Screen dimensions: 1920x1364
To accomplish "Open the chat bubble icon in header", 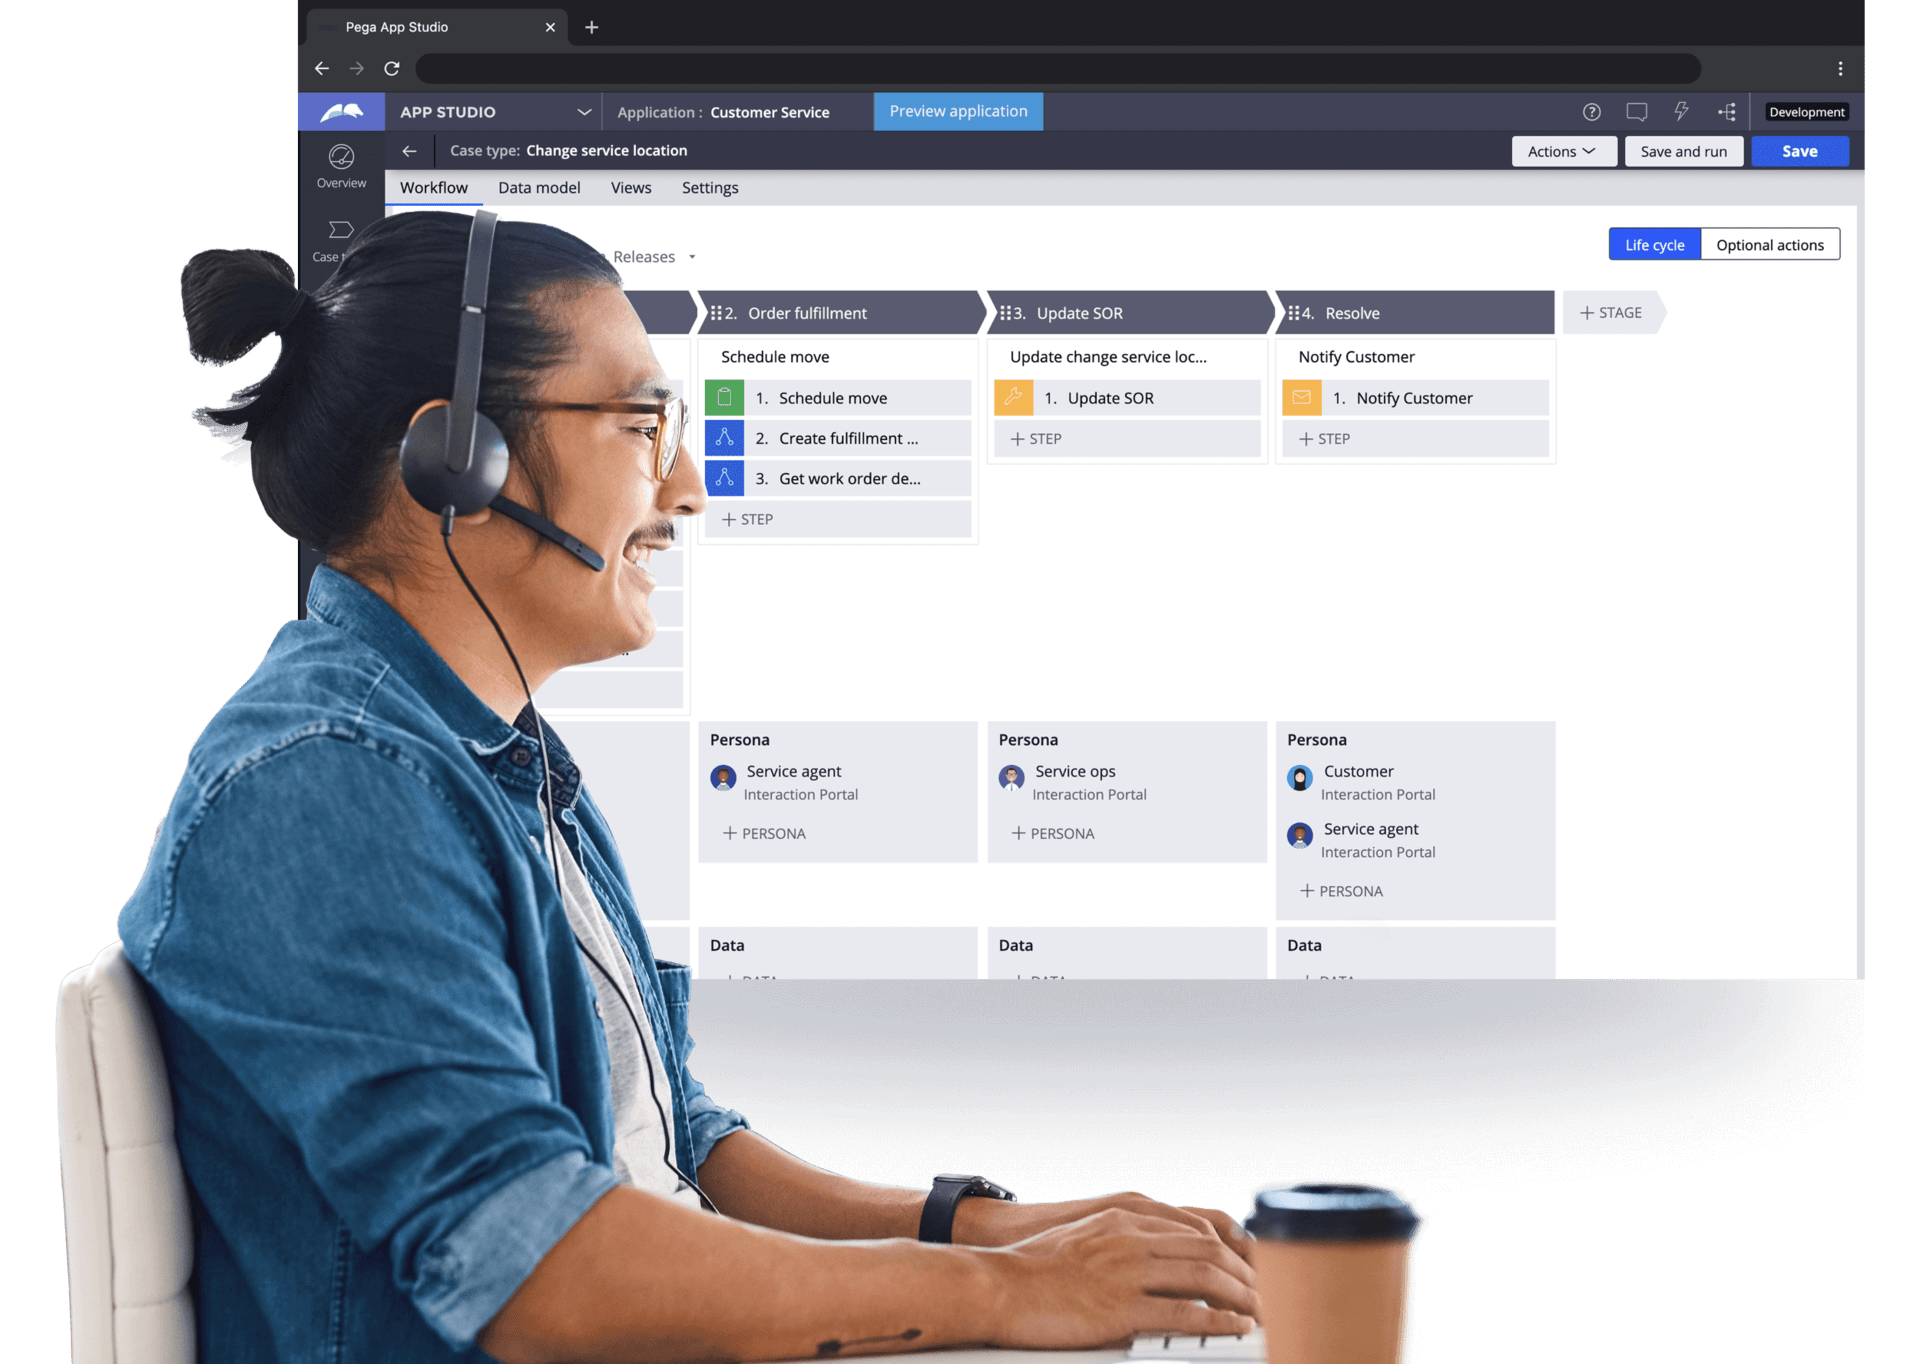I will pos(1636,112).
